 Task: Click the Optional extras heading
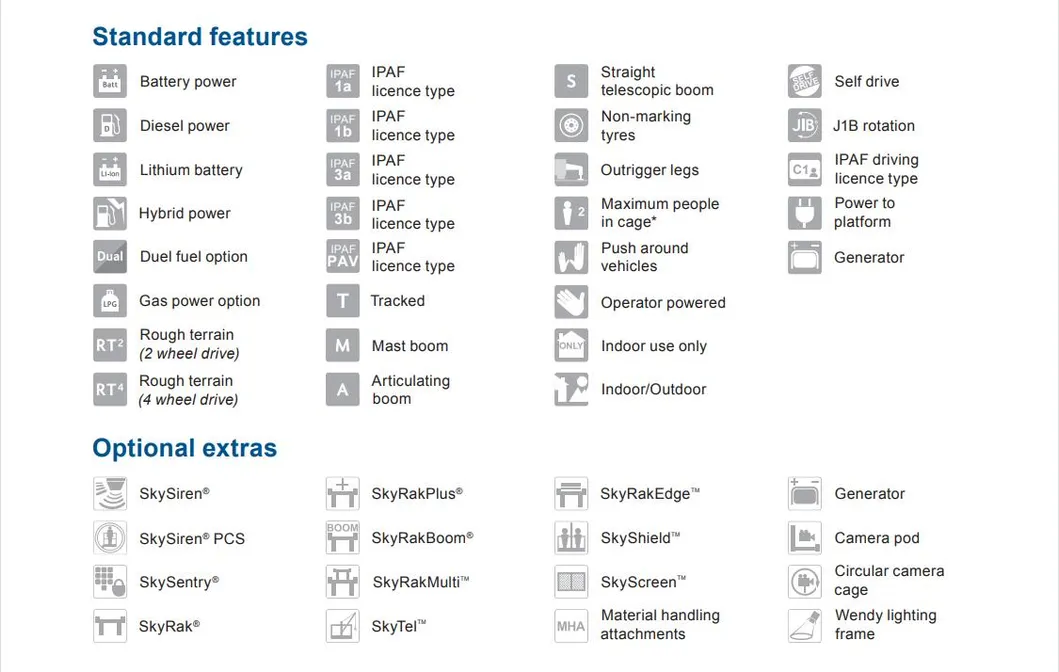pos(185,448)
